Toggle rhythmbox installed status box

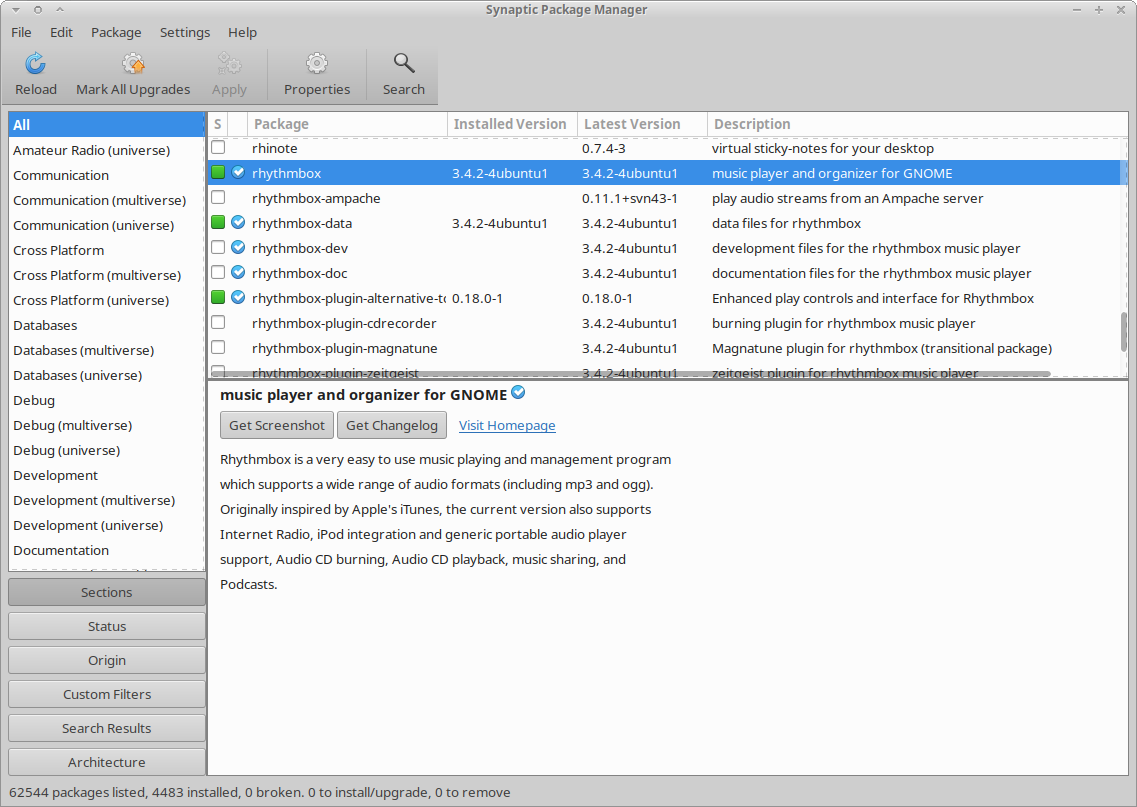click(218, 173)
